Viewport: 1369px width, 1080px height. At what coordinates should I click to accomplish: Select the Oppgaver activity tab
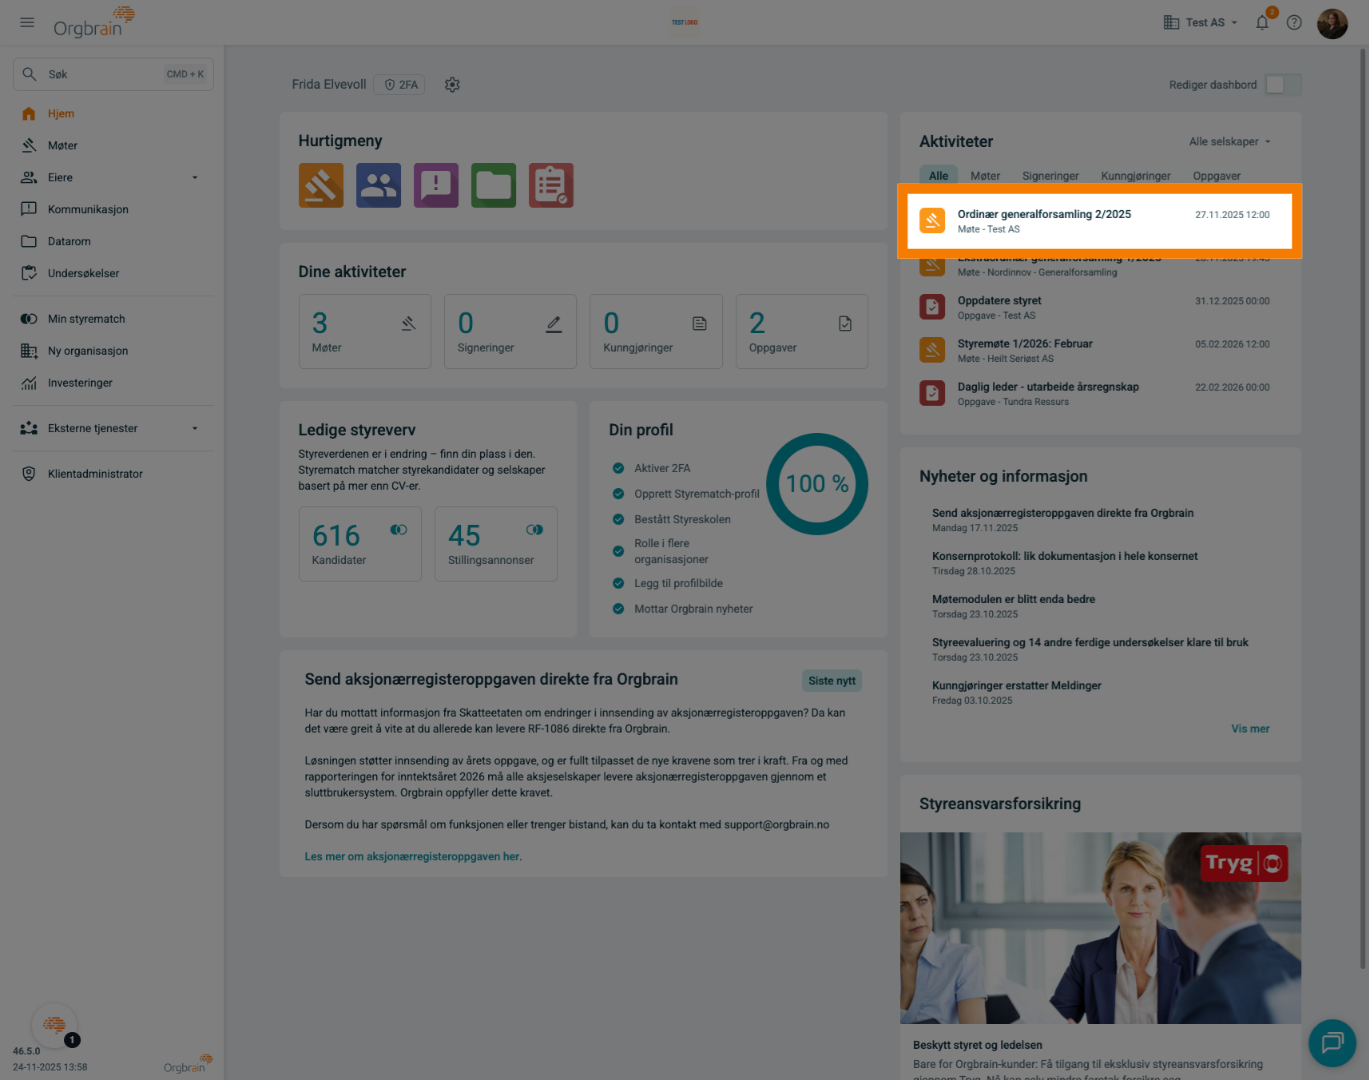point(1216,176)
